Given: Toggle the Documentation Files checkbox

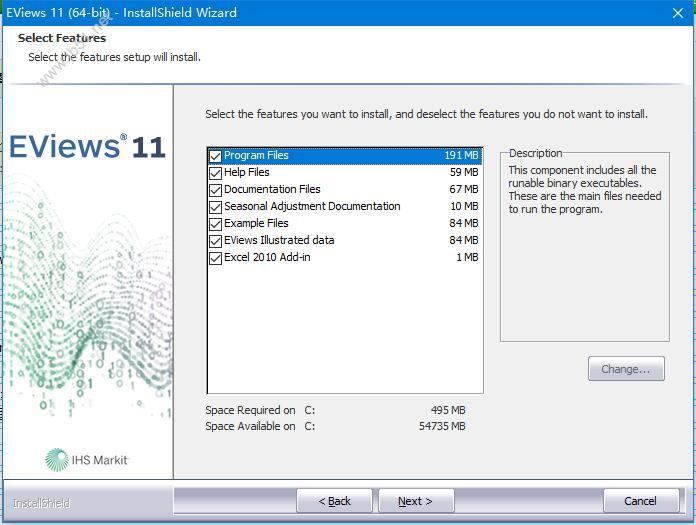Looking at the screenshot, I should 215,190.
